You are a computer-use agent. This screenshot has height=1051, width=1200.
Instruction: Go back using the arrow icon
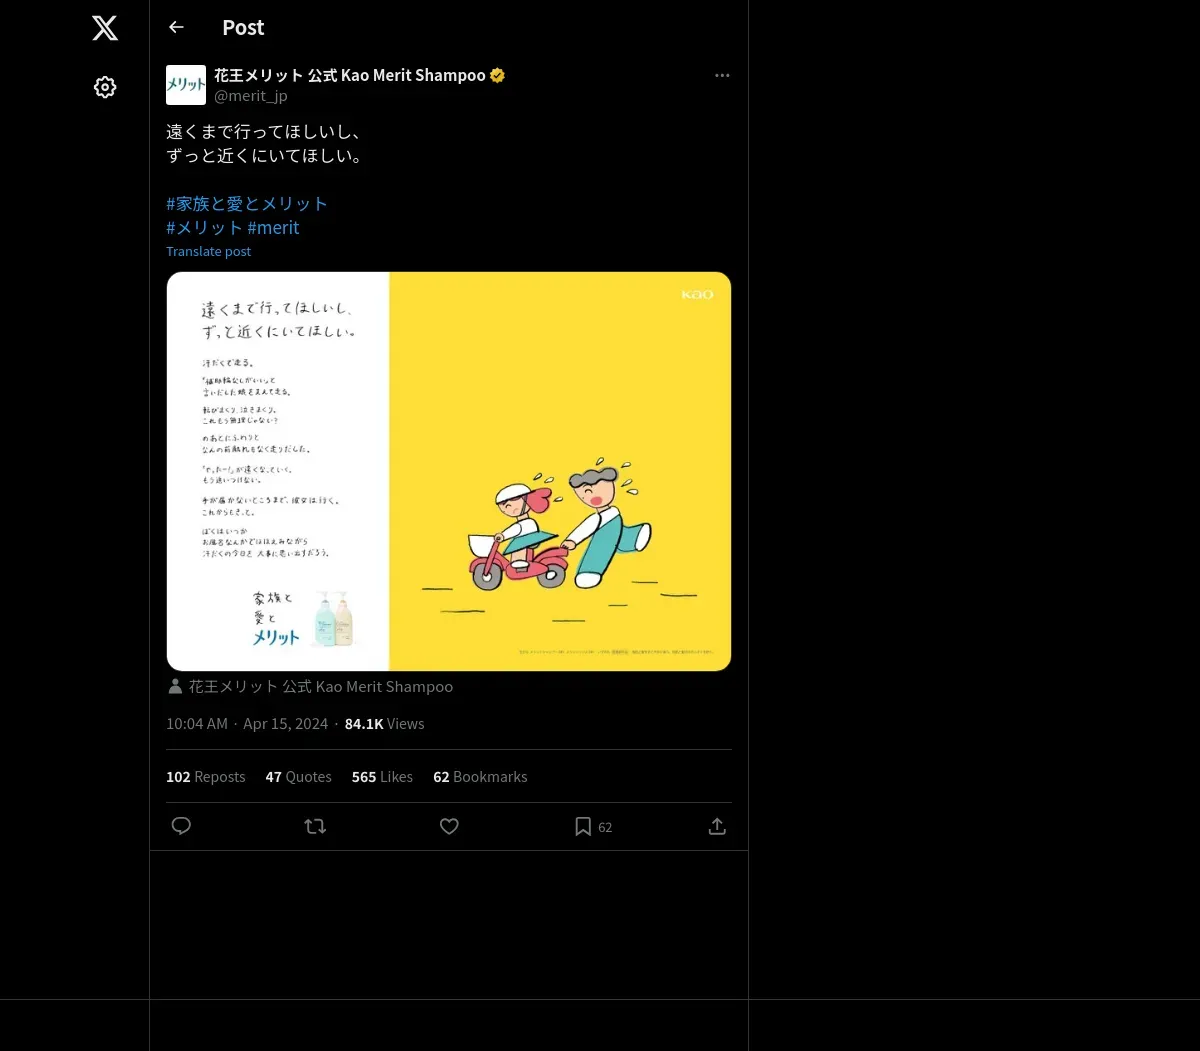coord(177,28)
